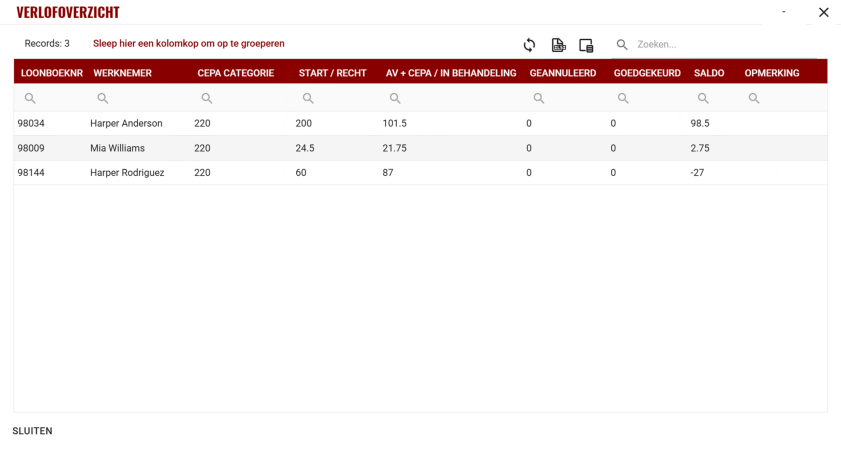Click the filter icon under Geannuleerd column

click(539, 98)
